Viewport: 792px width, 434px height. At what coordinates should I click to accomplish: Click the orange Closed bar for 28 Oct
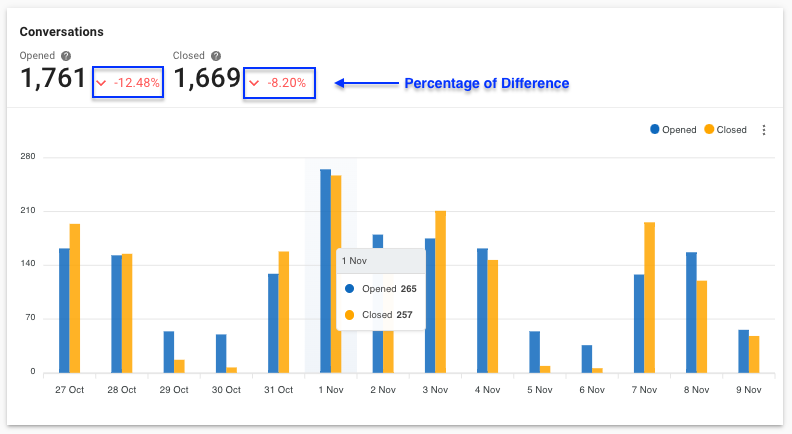coord(127,313)
